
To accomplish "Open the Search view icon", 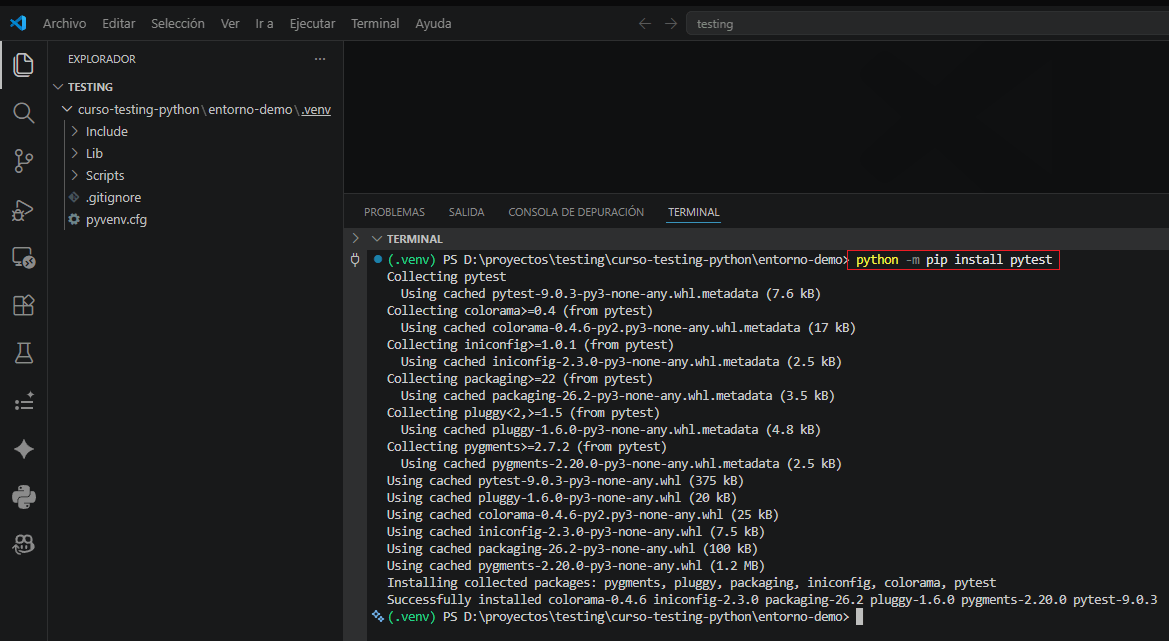I will tap(24, 113).
